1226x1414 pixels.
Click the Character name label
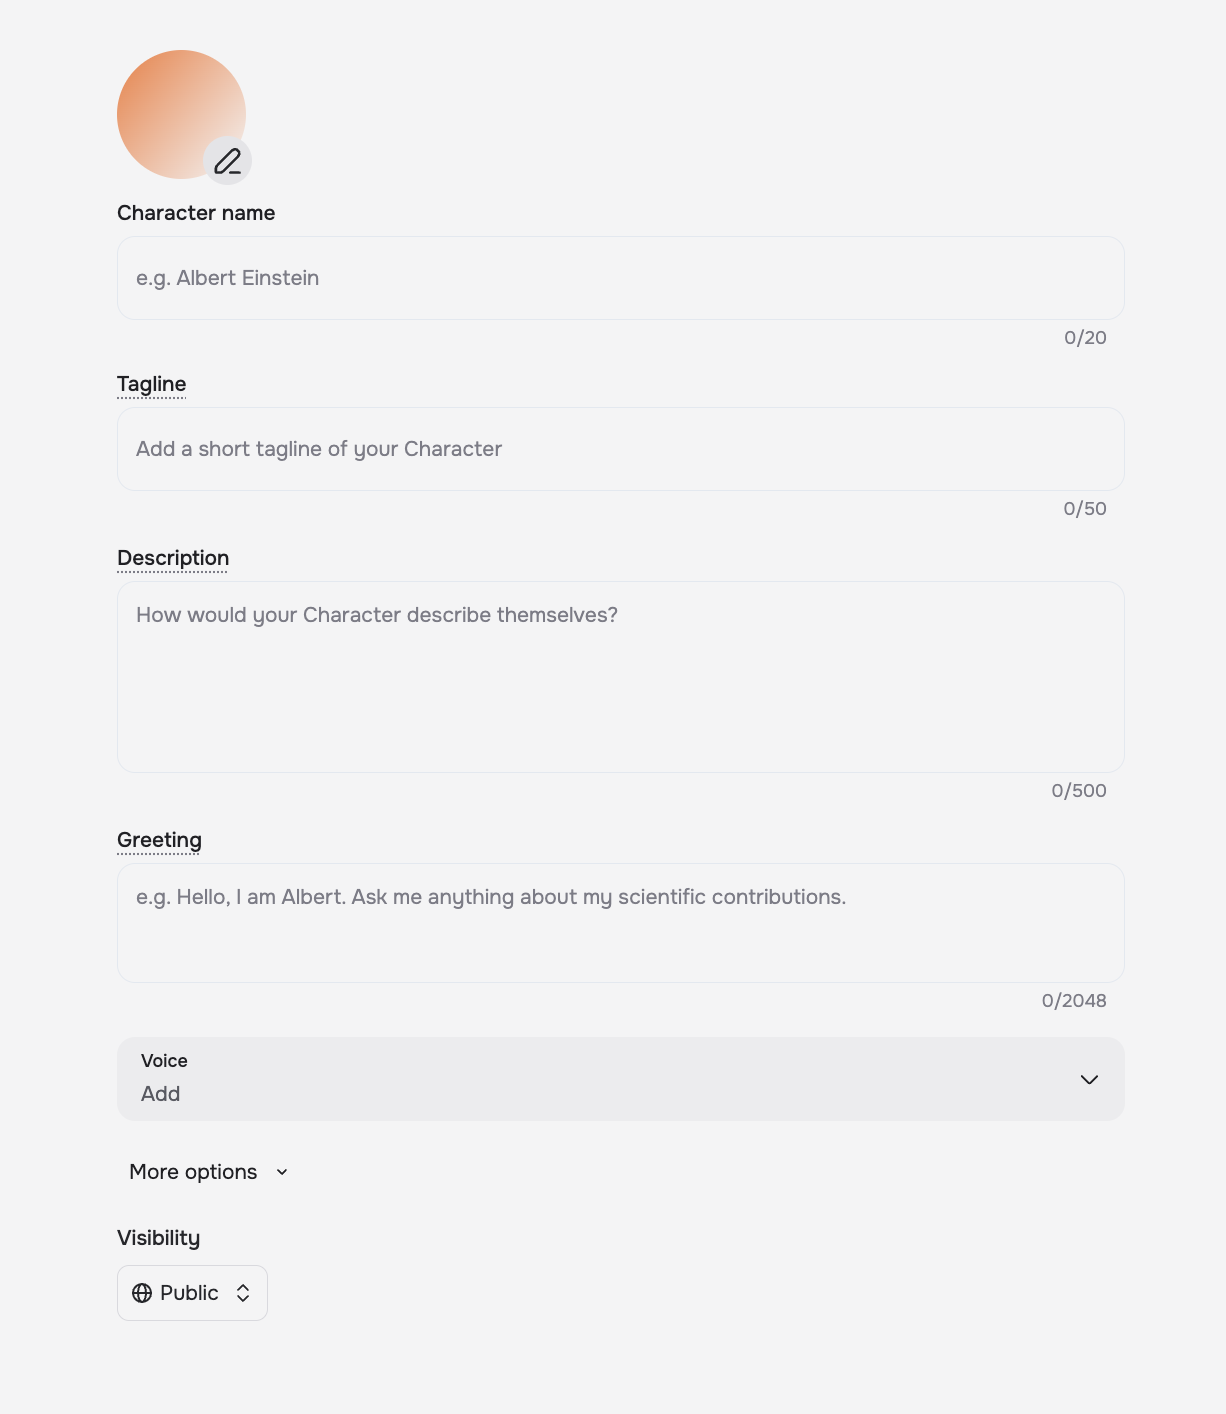point(196,213)
